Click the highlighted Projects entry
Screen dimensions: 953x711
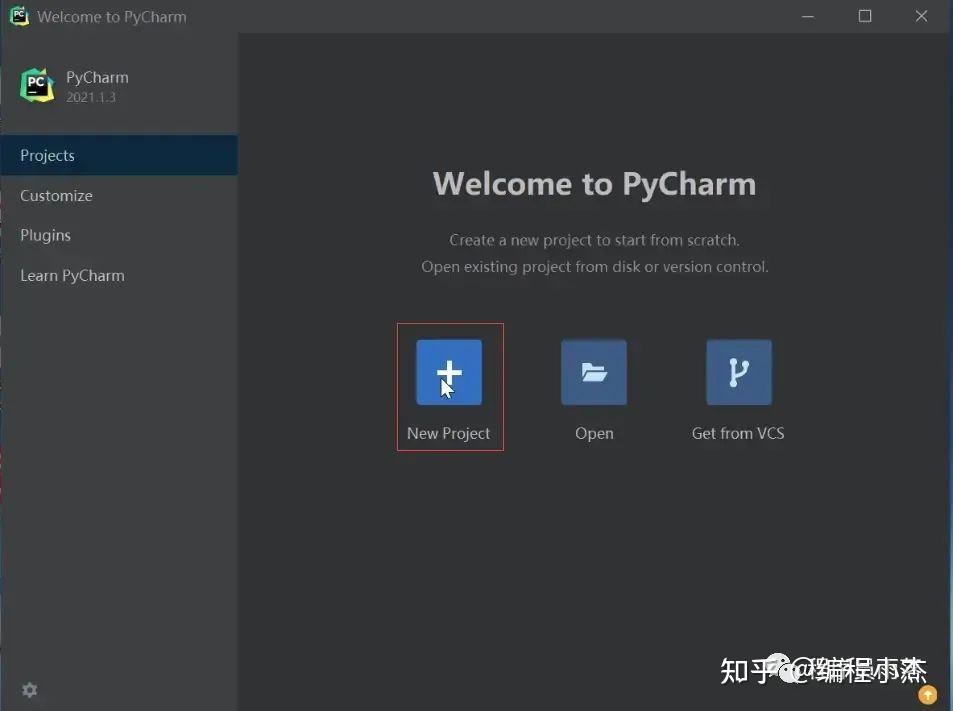point(47,155)
